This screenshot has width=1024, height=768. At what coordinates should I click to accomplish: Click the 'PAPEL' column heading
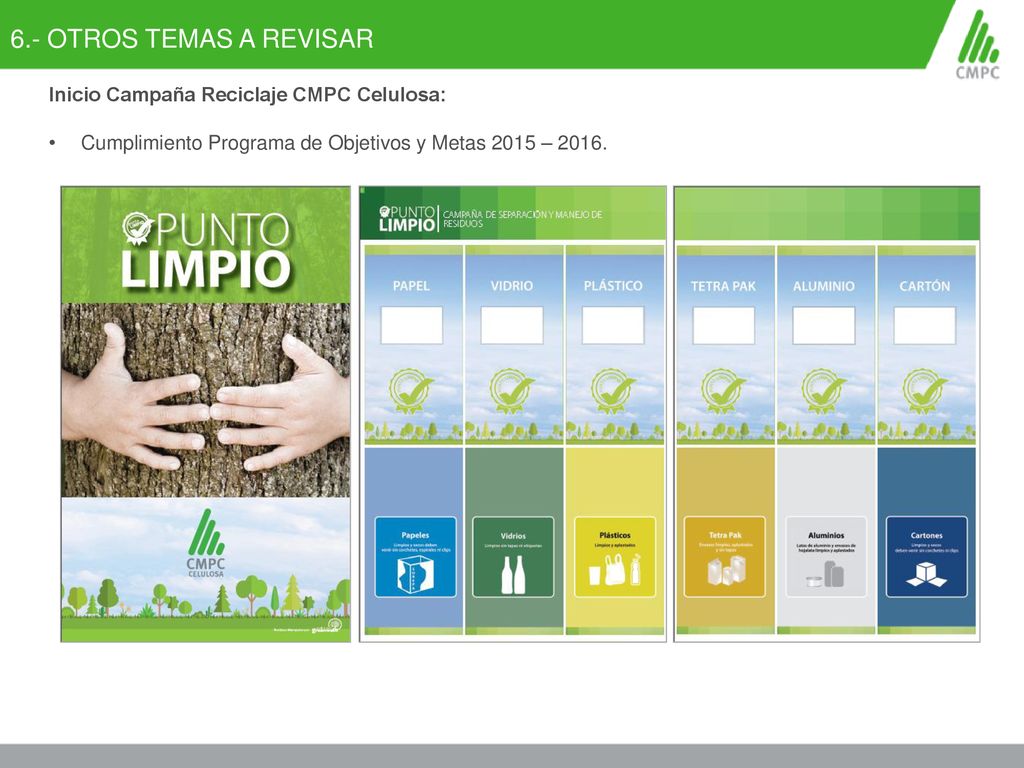(411, 286)
